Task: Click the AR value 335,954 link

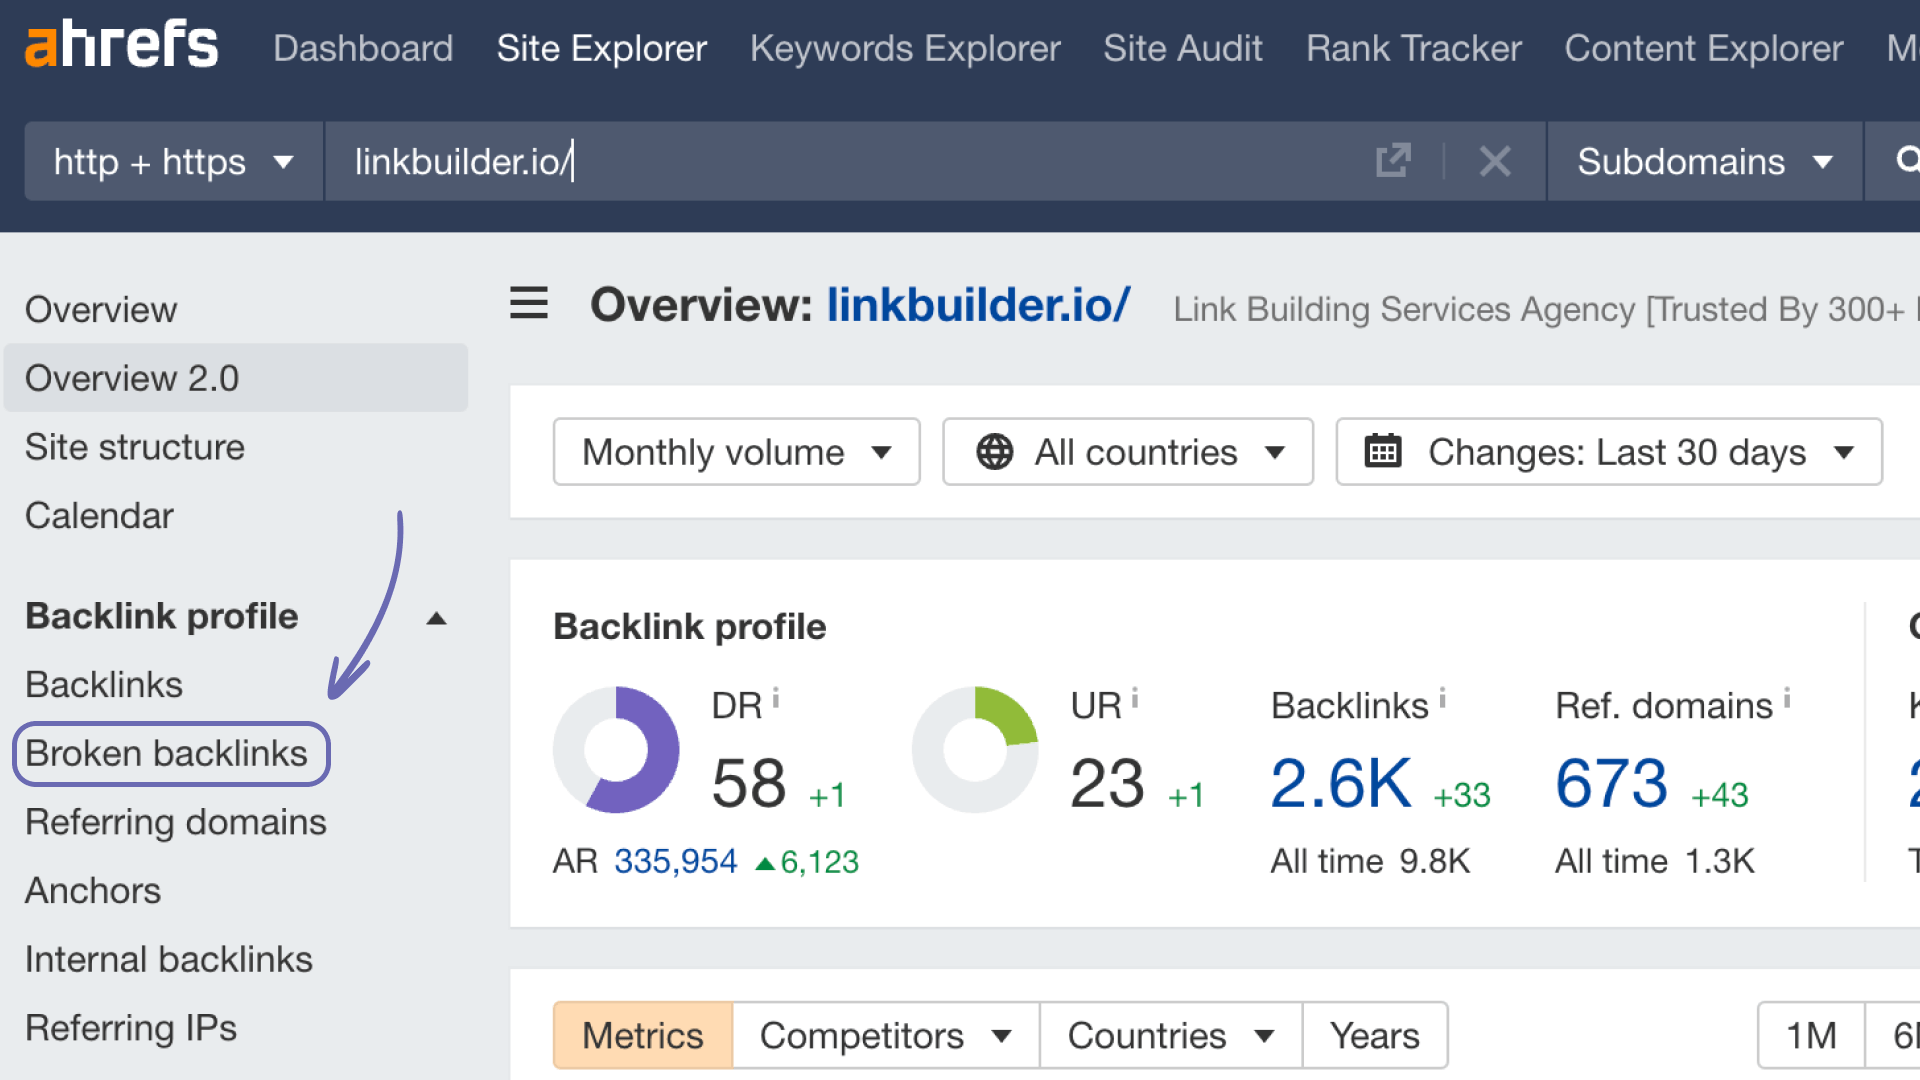Action: pos(674,860)
